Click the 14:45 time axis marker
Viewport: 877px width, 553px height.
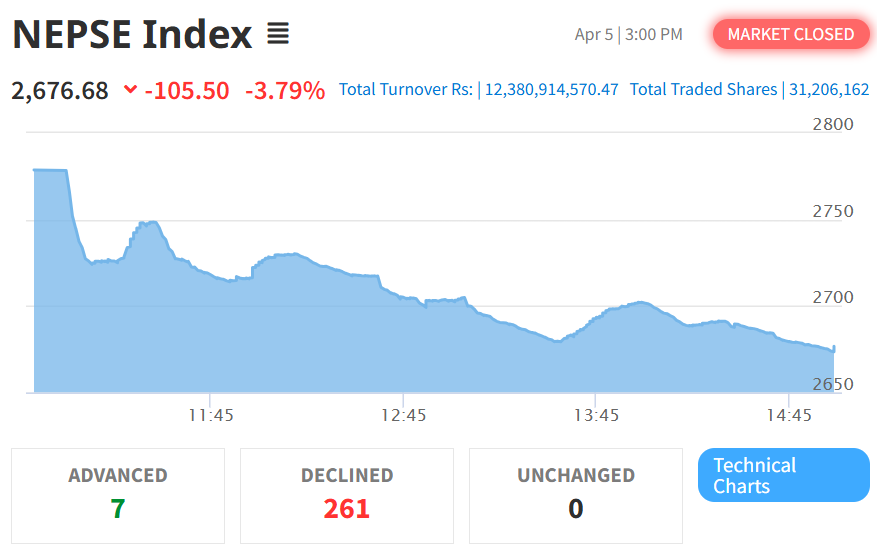click(x=788, y=415)
